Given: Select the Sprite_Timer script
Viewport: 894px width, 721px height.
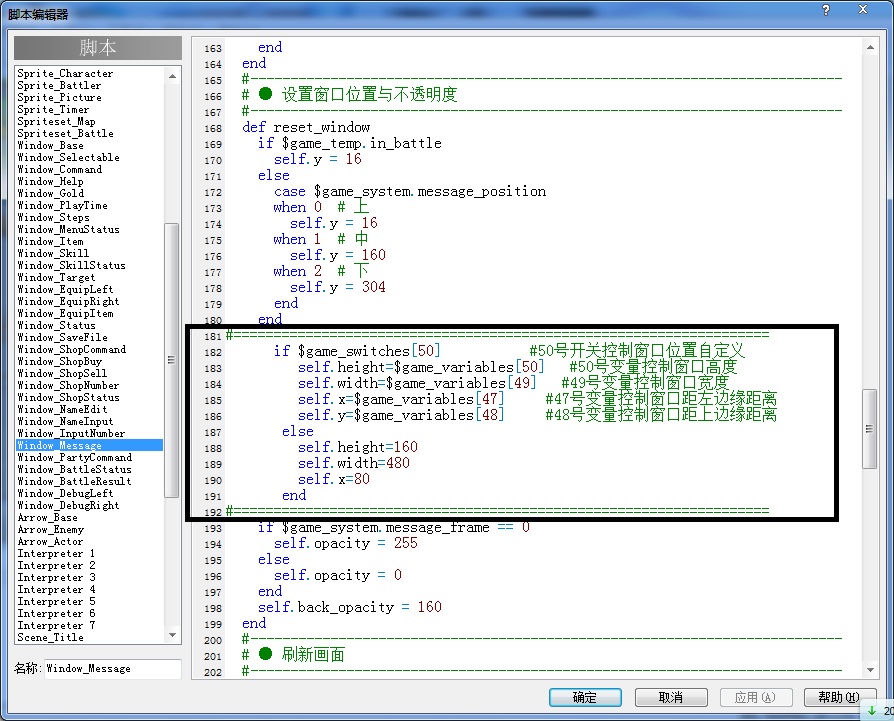Looking at the screenshot, I should pyautogui.click(x=54, y=109).
